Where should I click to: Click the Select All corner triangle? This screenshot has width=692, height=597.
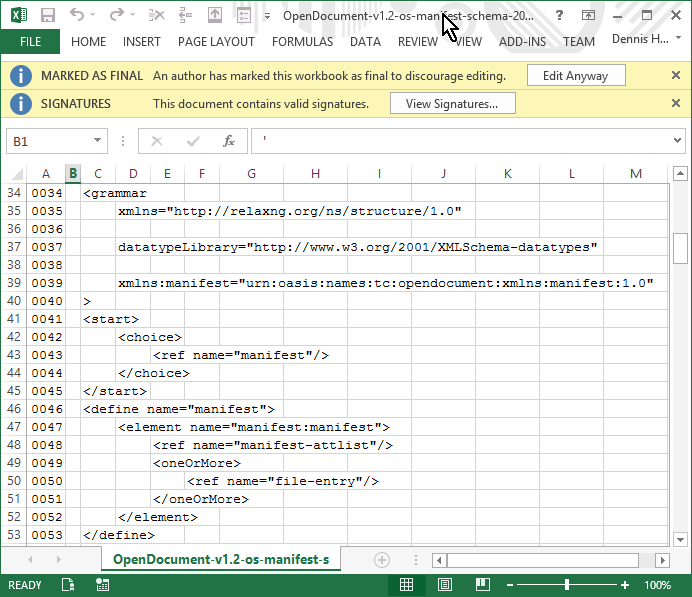(x=15, y=173)
